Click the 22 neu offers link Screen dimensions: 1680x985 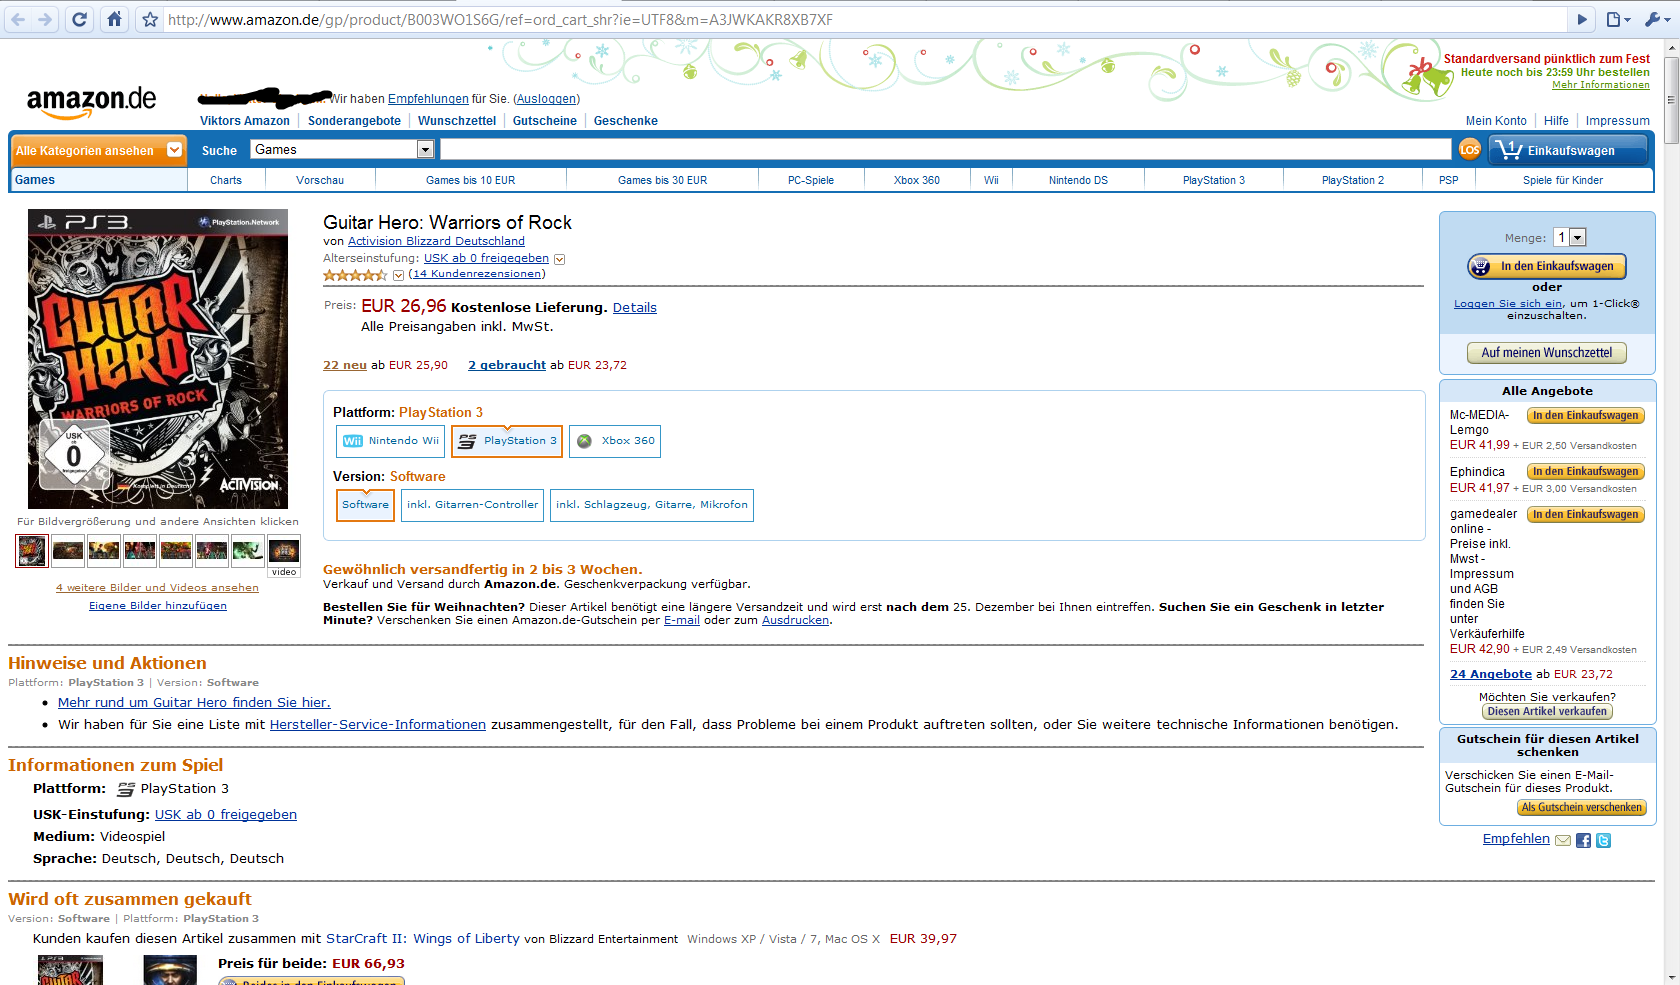(x=345, y=365)
